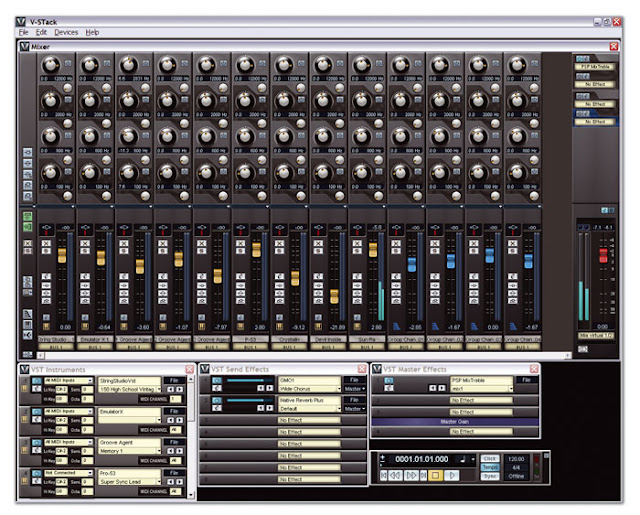This screenshot has width=640, height=515.
Task: Click the global solo icon in left common panel
Action: click(x=27, y=251)
